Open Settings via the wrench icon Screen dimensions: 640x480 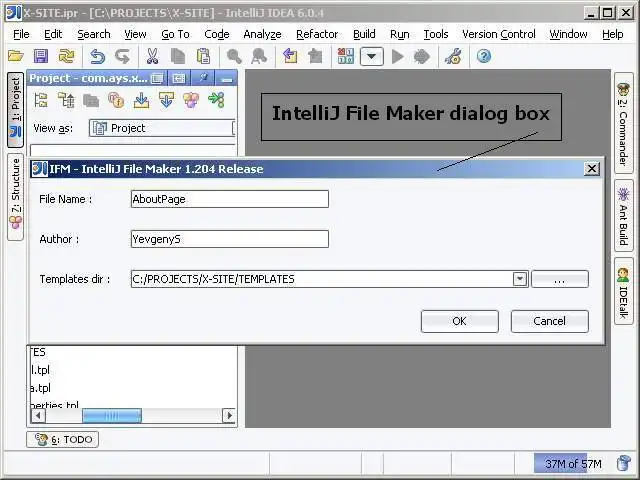pos(453,56)
